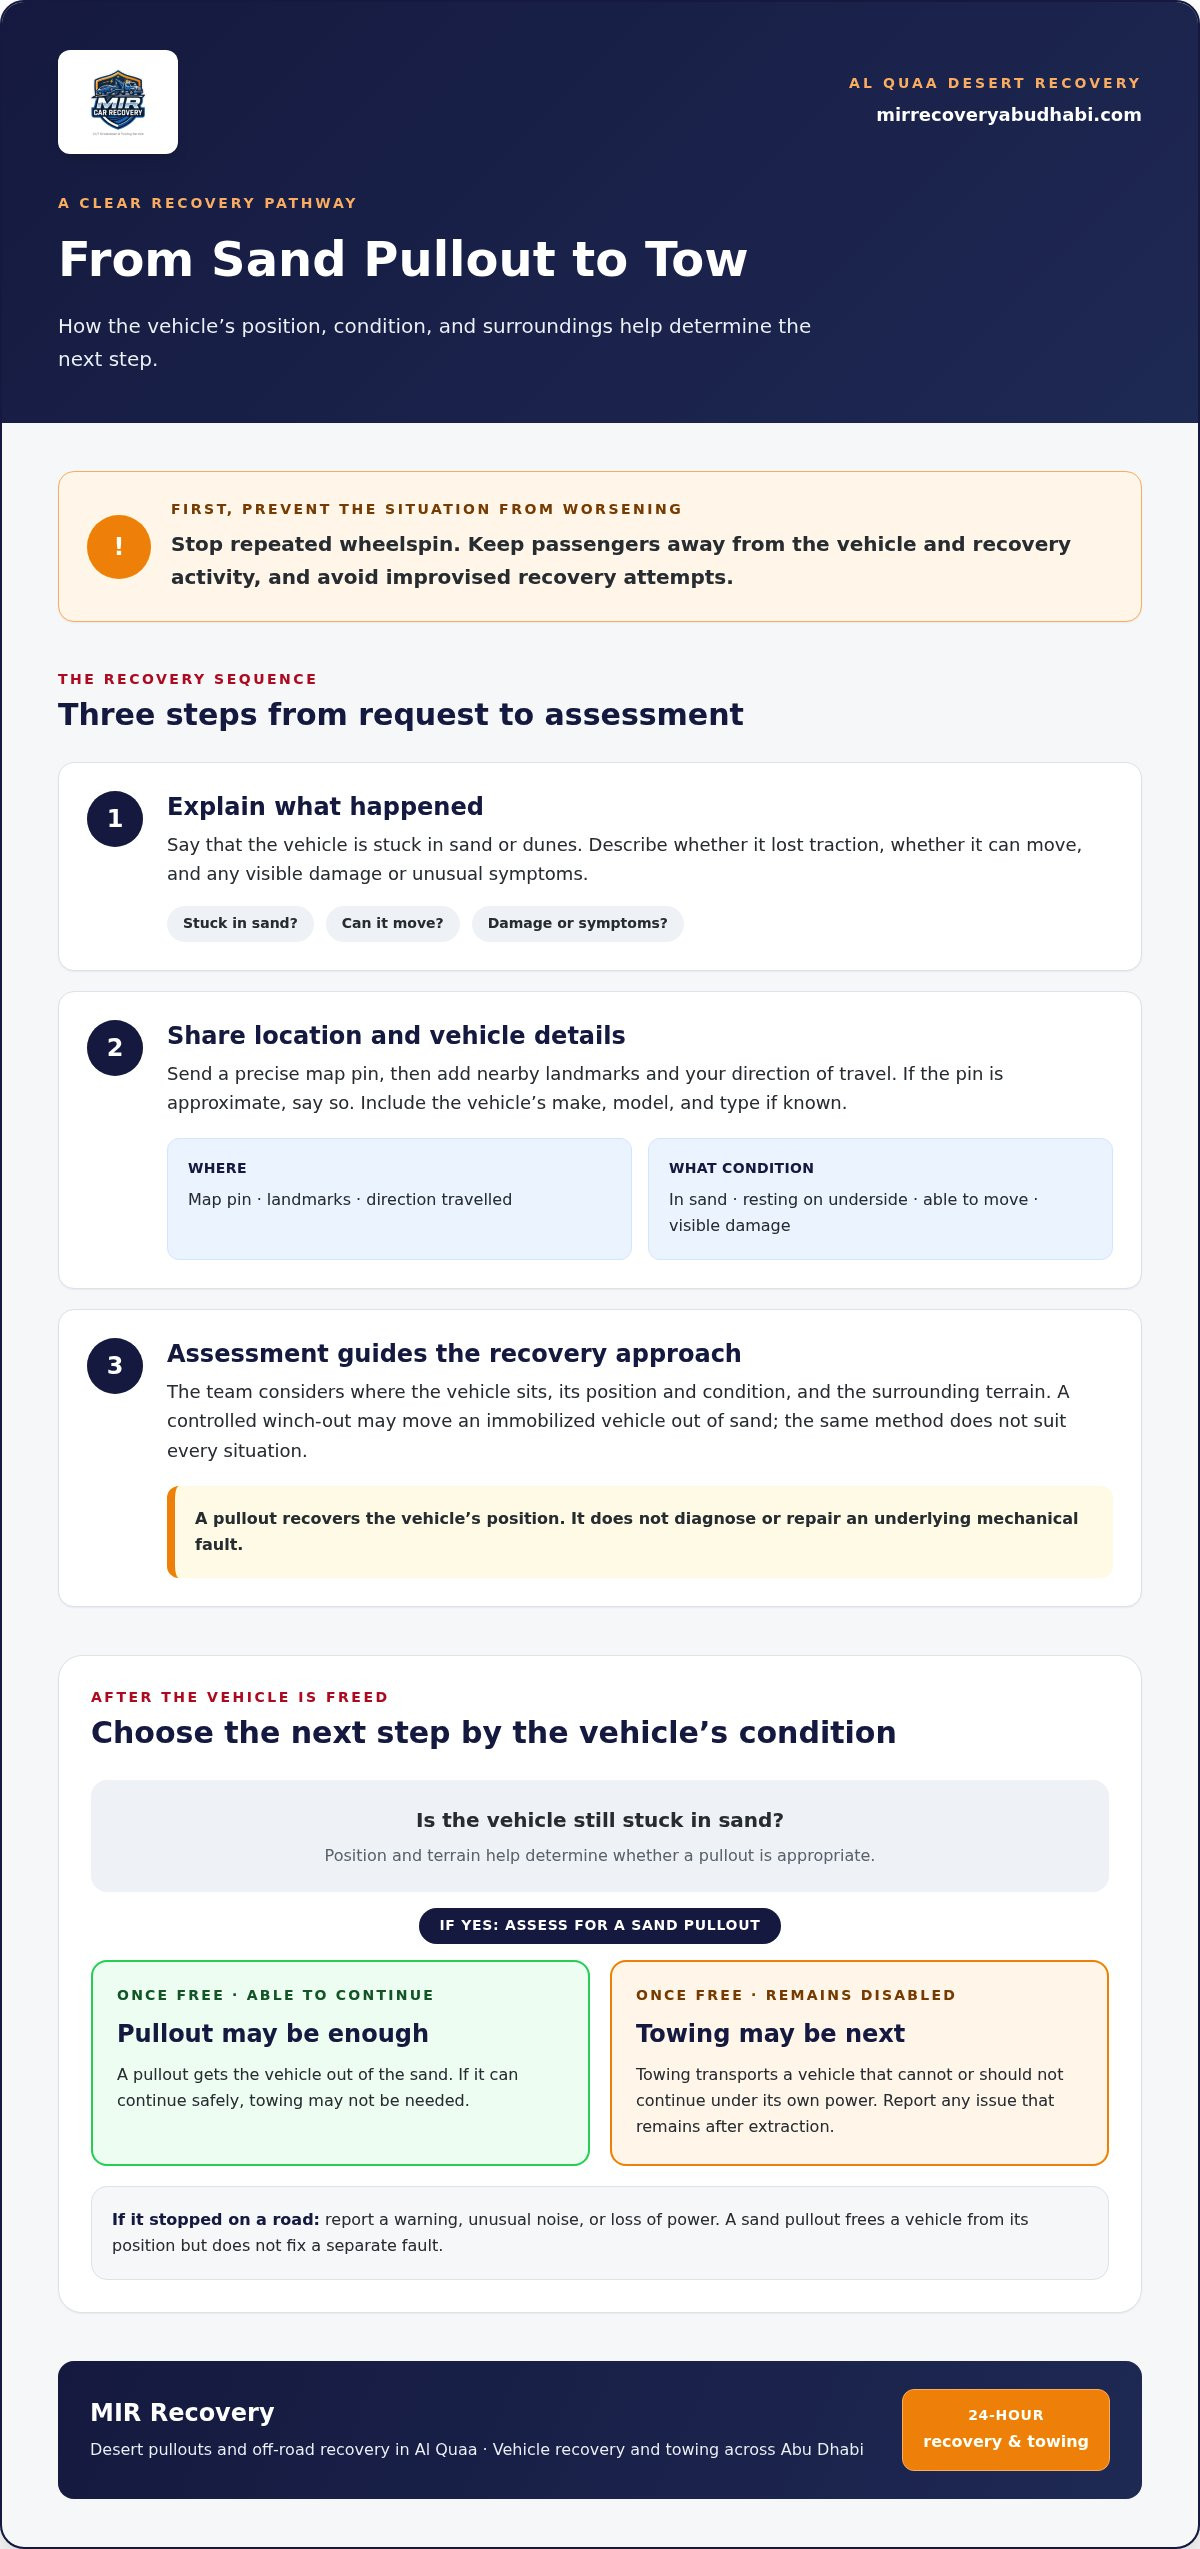Click the WHERE info card
The height and width of the screenshot is (2549, 1200).
click(x=399, y=1198)
